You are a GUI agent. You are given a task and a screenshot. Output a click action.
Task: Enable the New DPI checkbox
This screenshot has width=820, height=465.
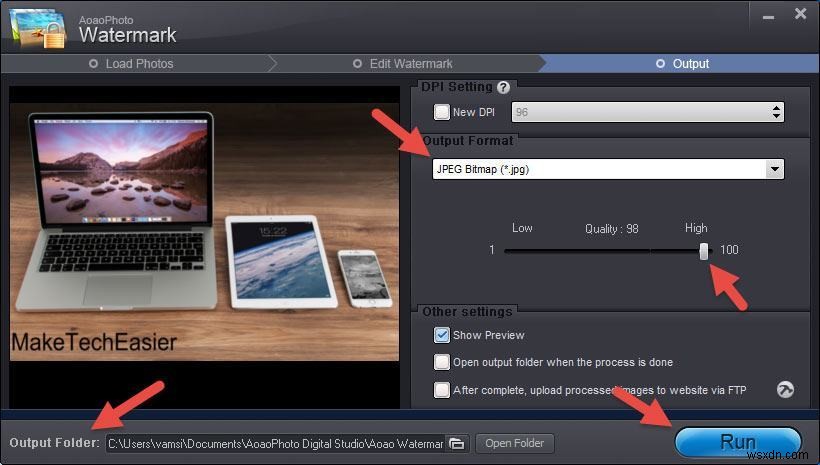(x=442, y=112)
